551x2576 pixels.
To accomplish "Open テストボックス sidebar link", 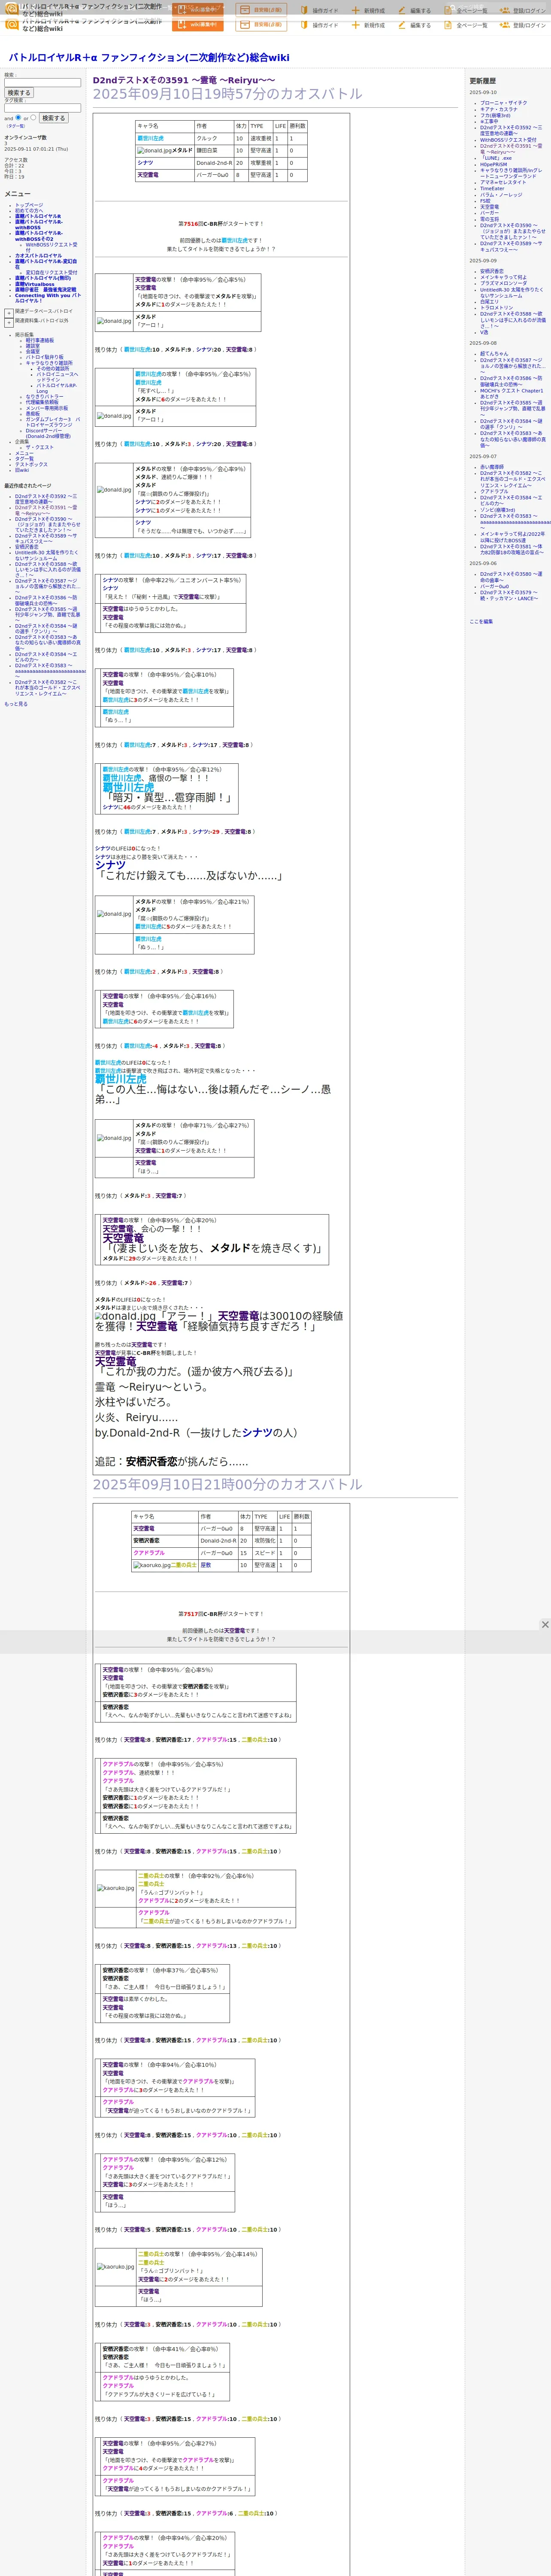I will coord(31,464).
